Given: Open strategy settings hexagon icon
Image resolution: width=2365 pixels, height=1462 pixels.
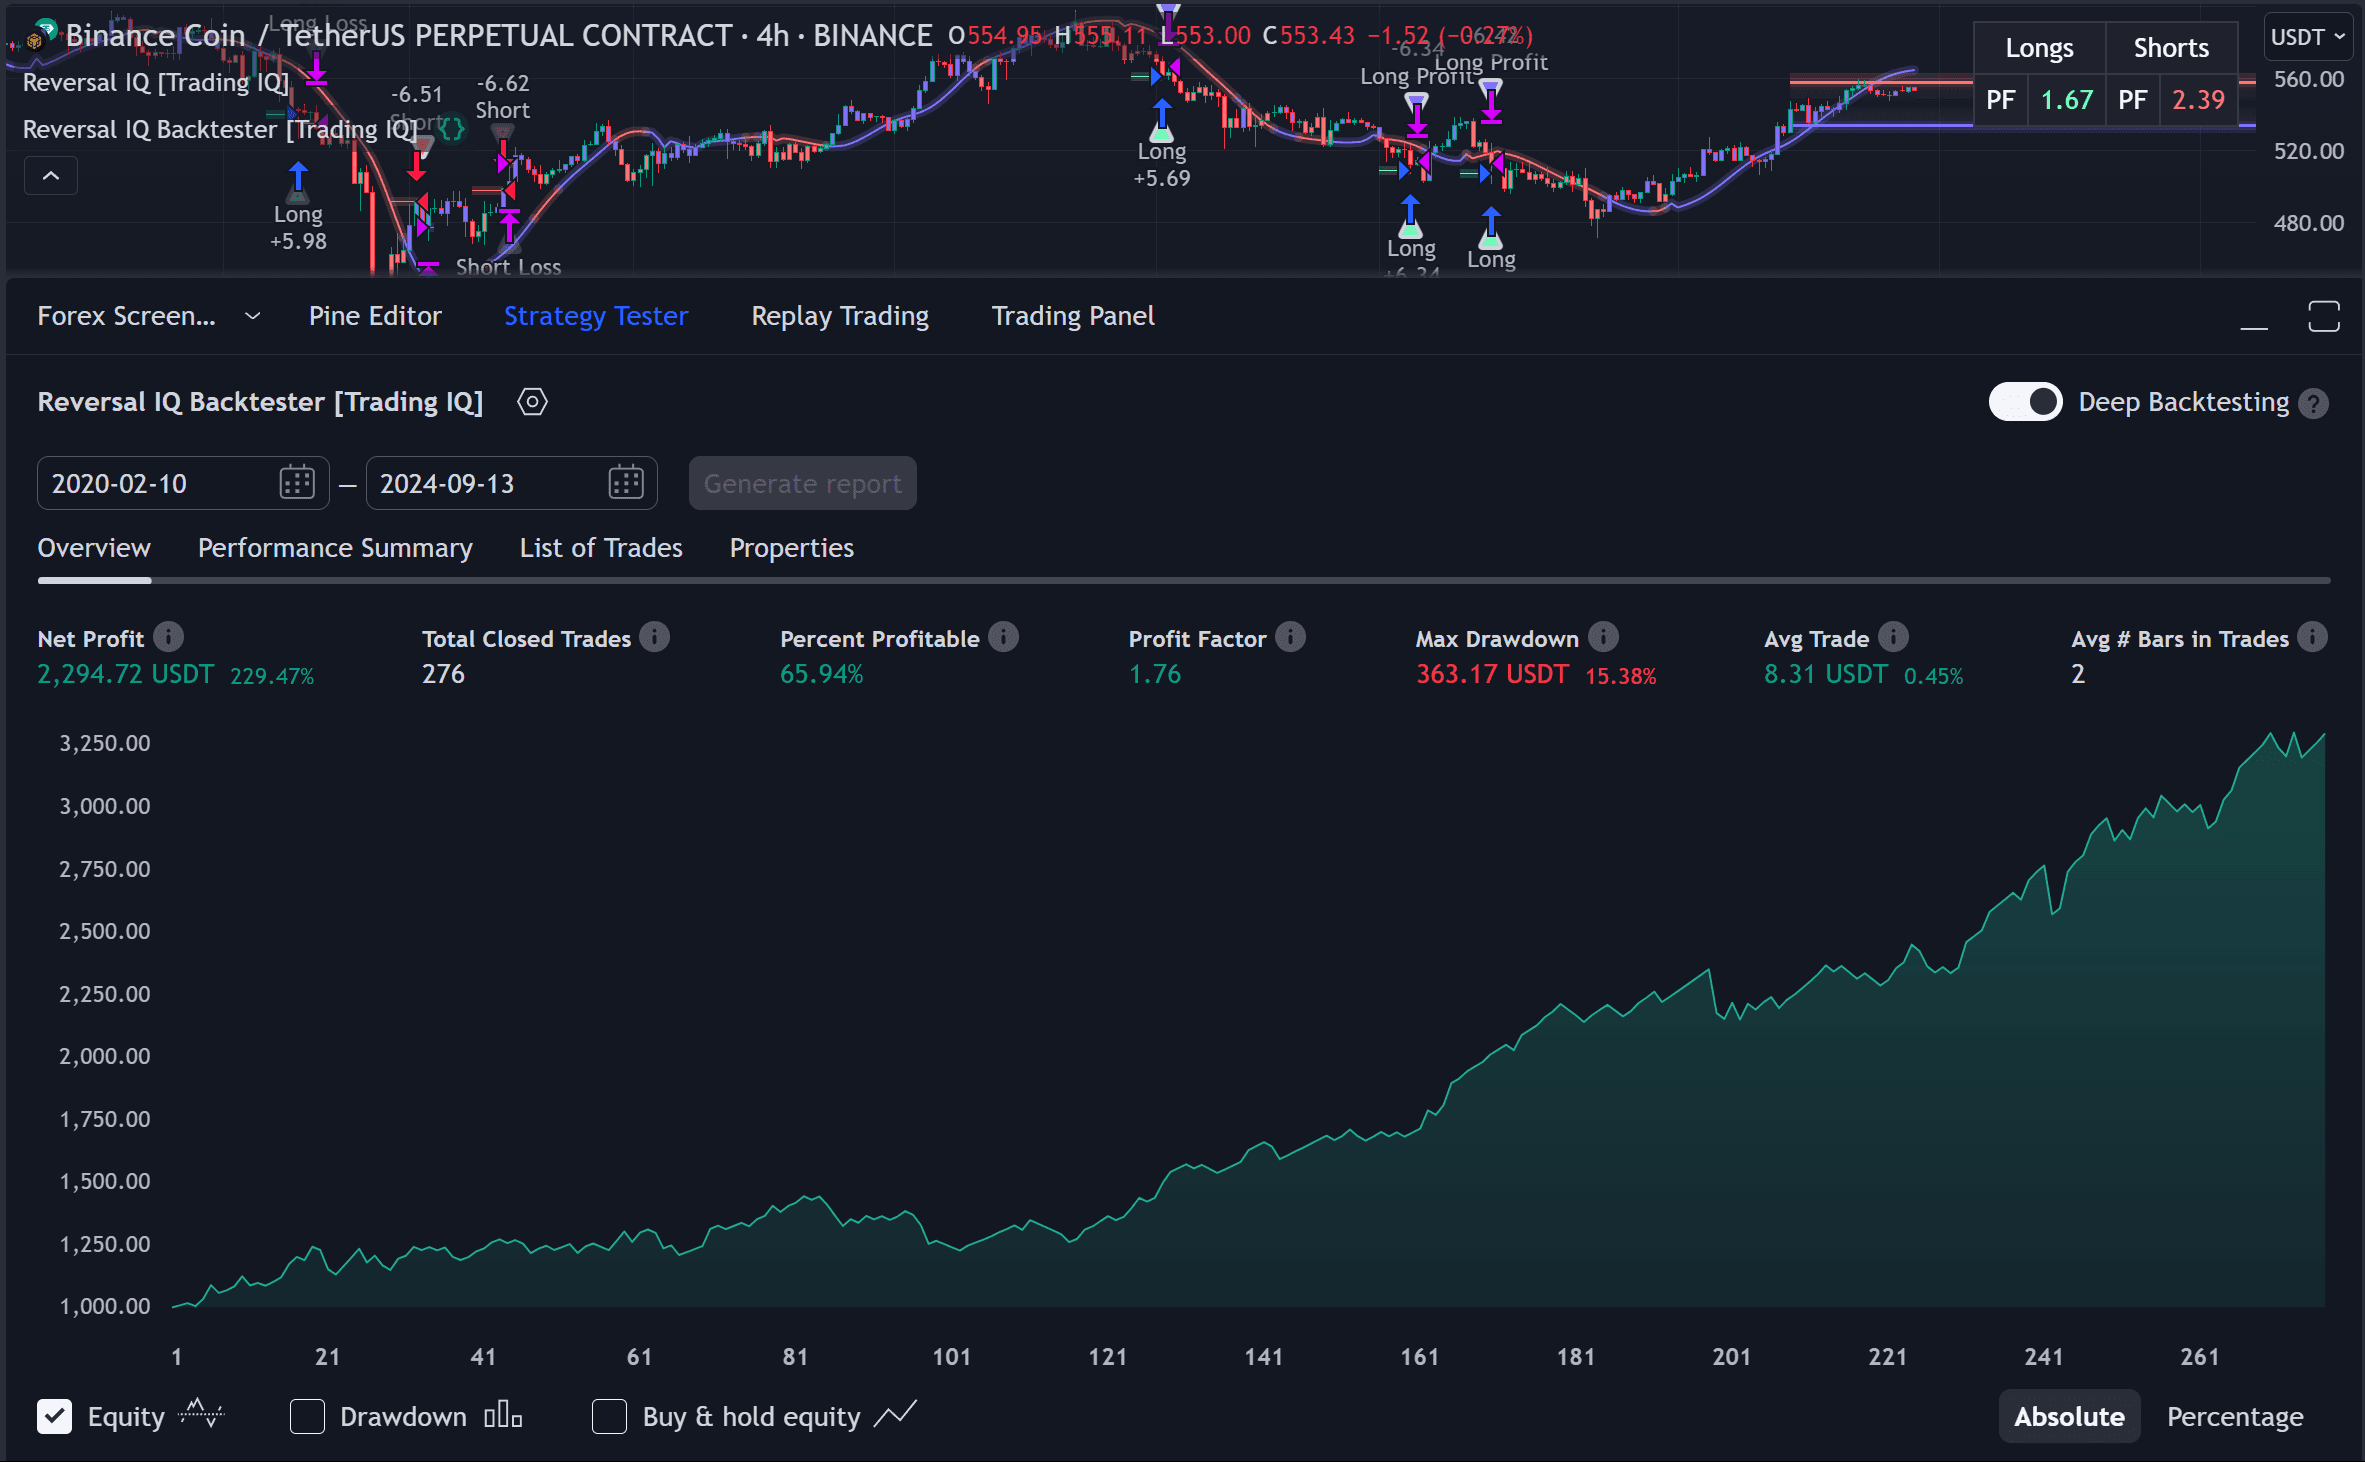Looking at the screenshot, I should pyautogui.click(x=532, y=402).
